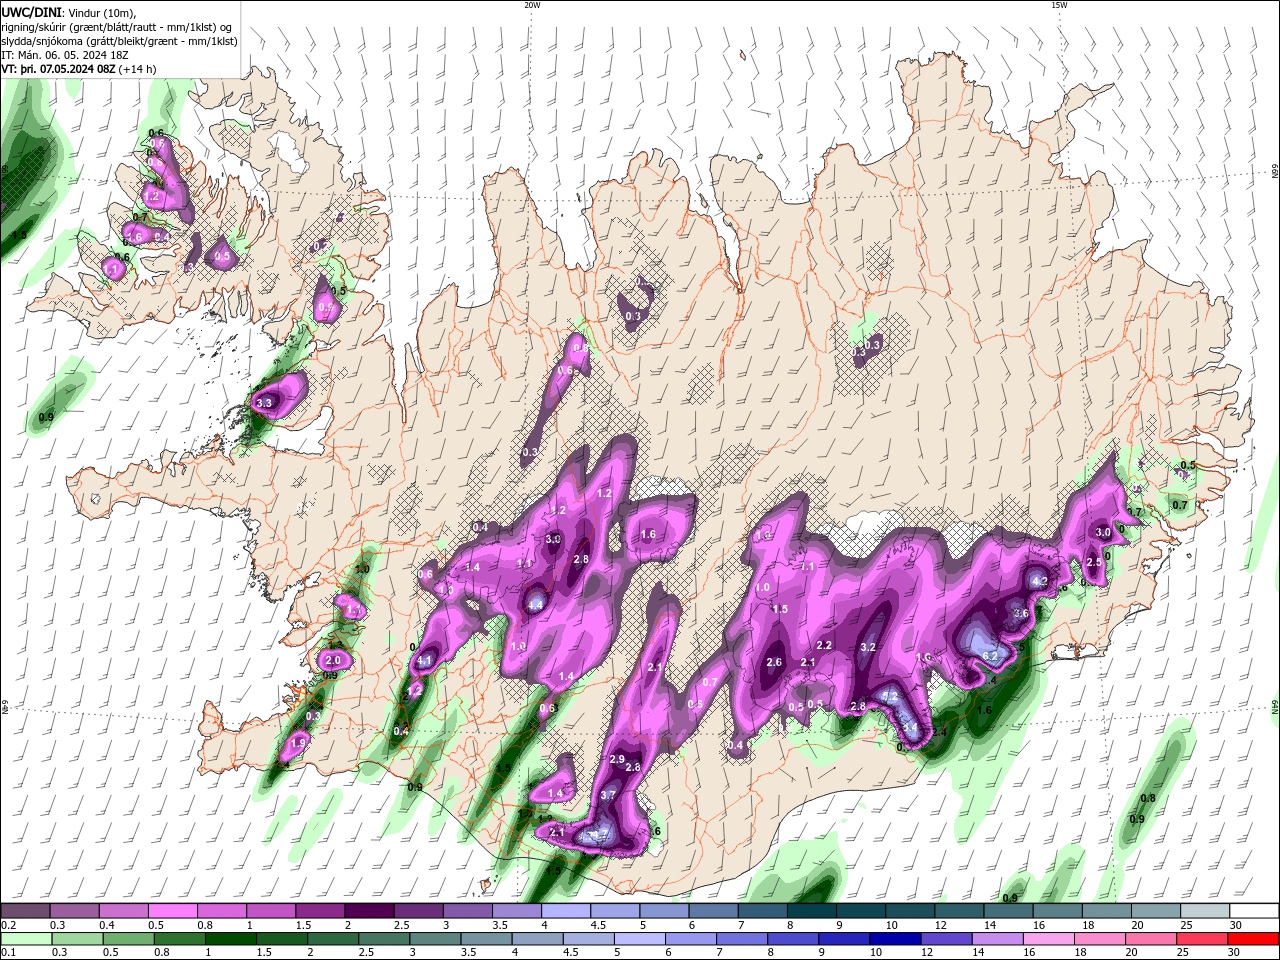Click the UWC/DINI title text
This screenshot has height=960, width=1280.
pyautogui.click(x=31, y=12)
